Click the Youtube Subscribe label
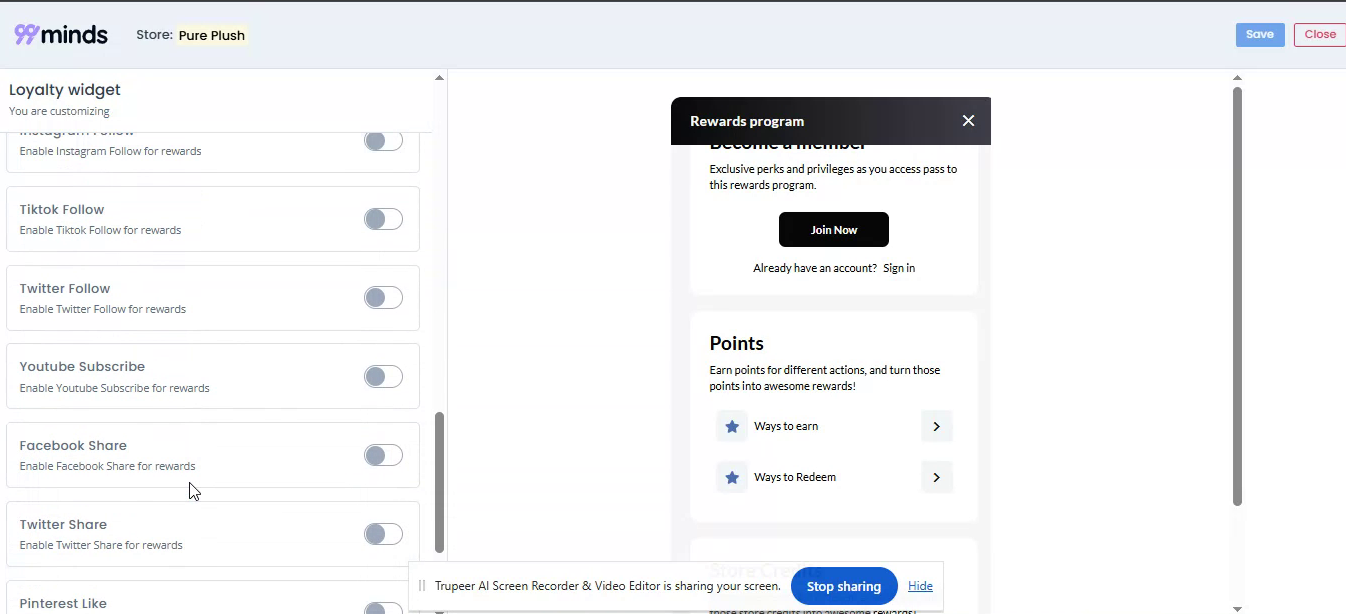This screenshot has height=614, width=1346. pos(82,366)
